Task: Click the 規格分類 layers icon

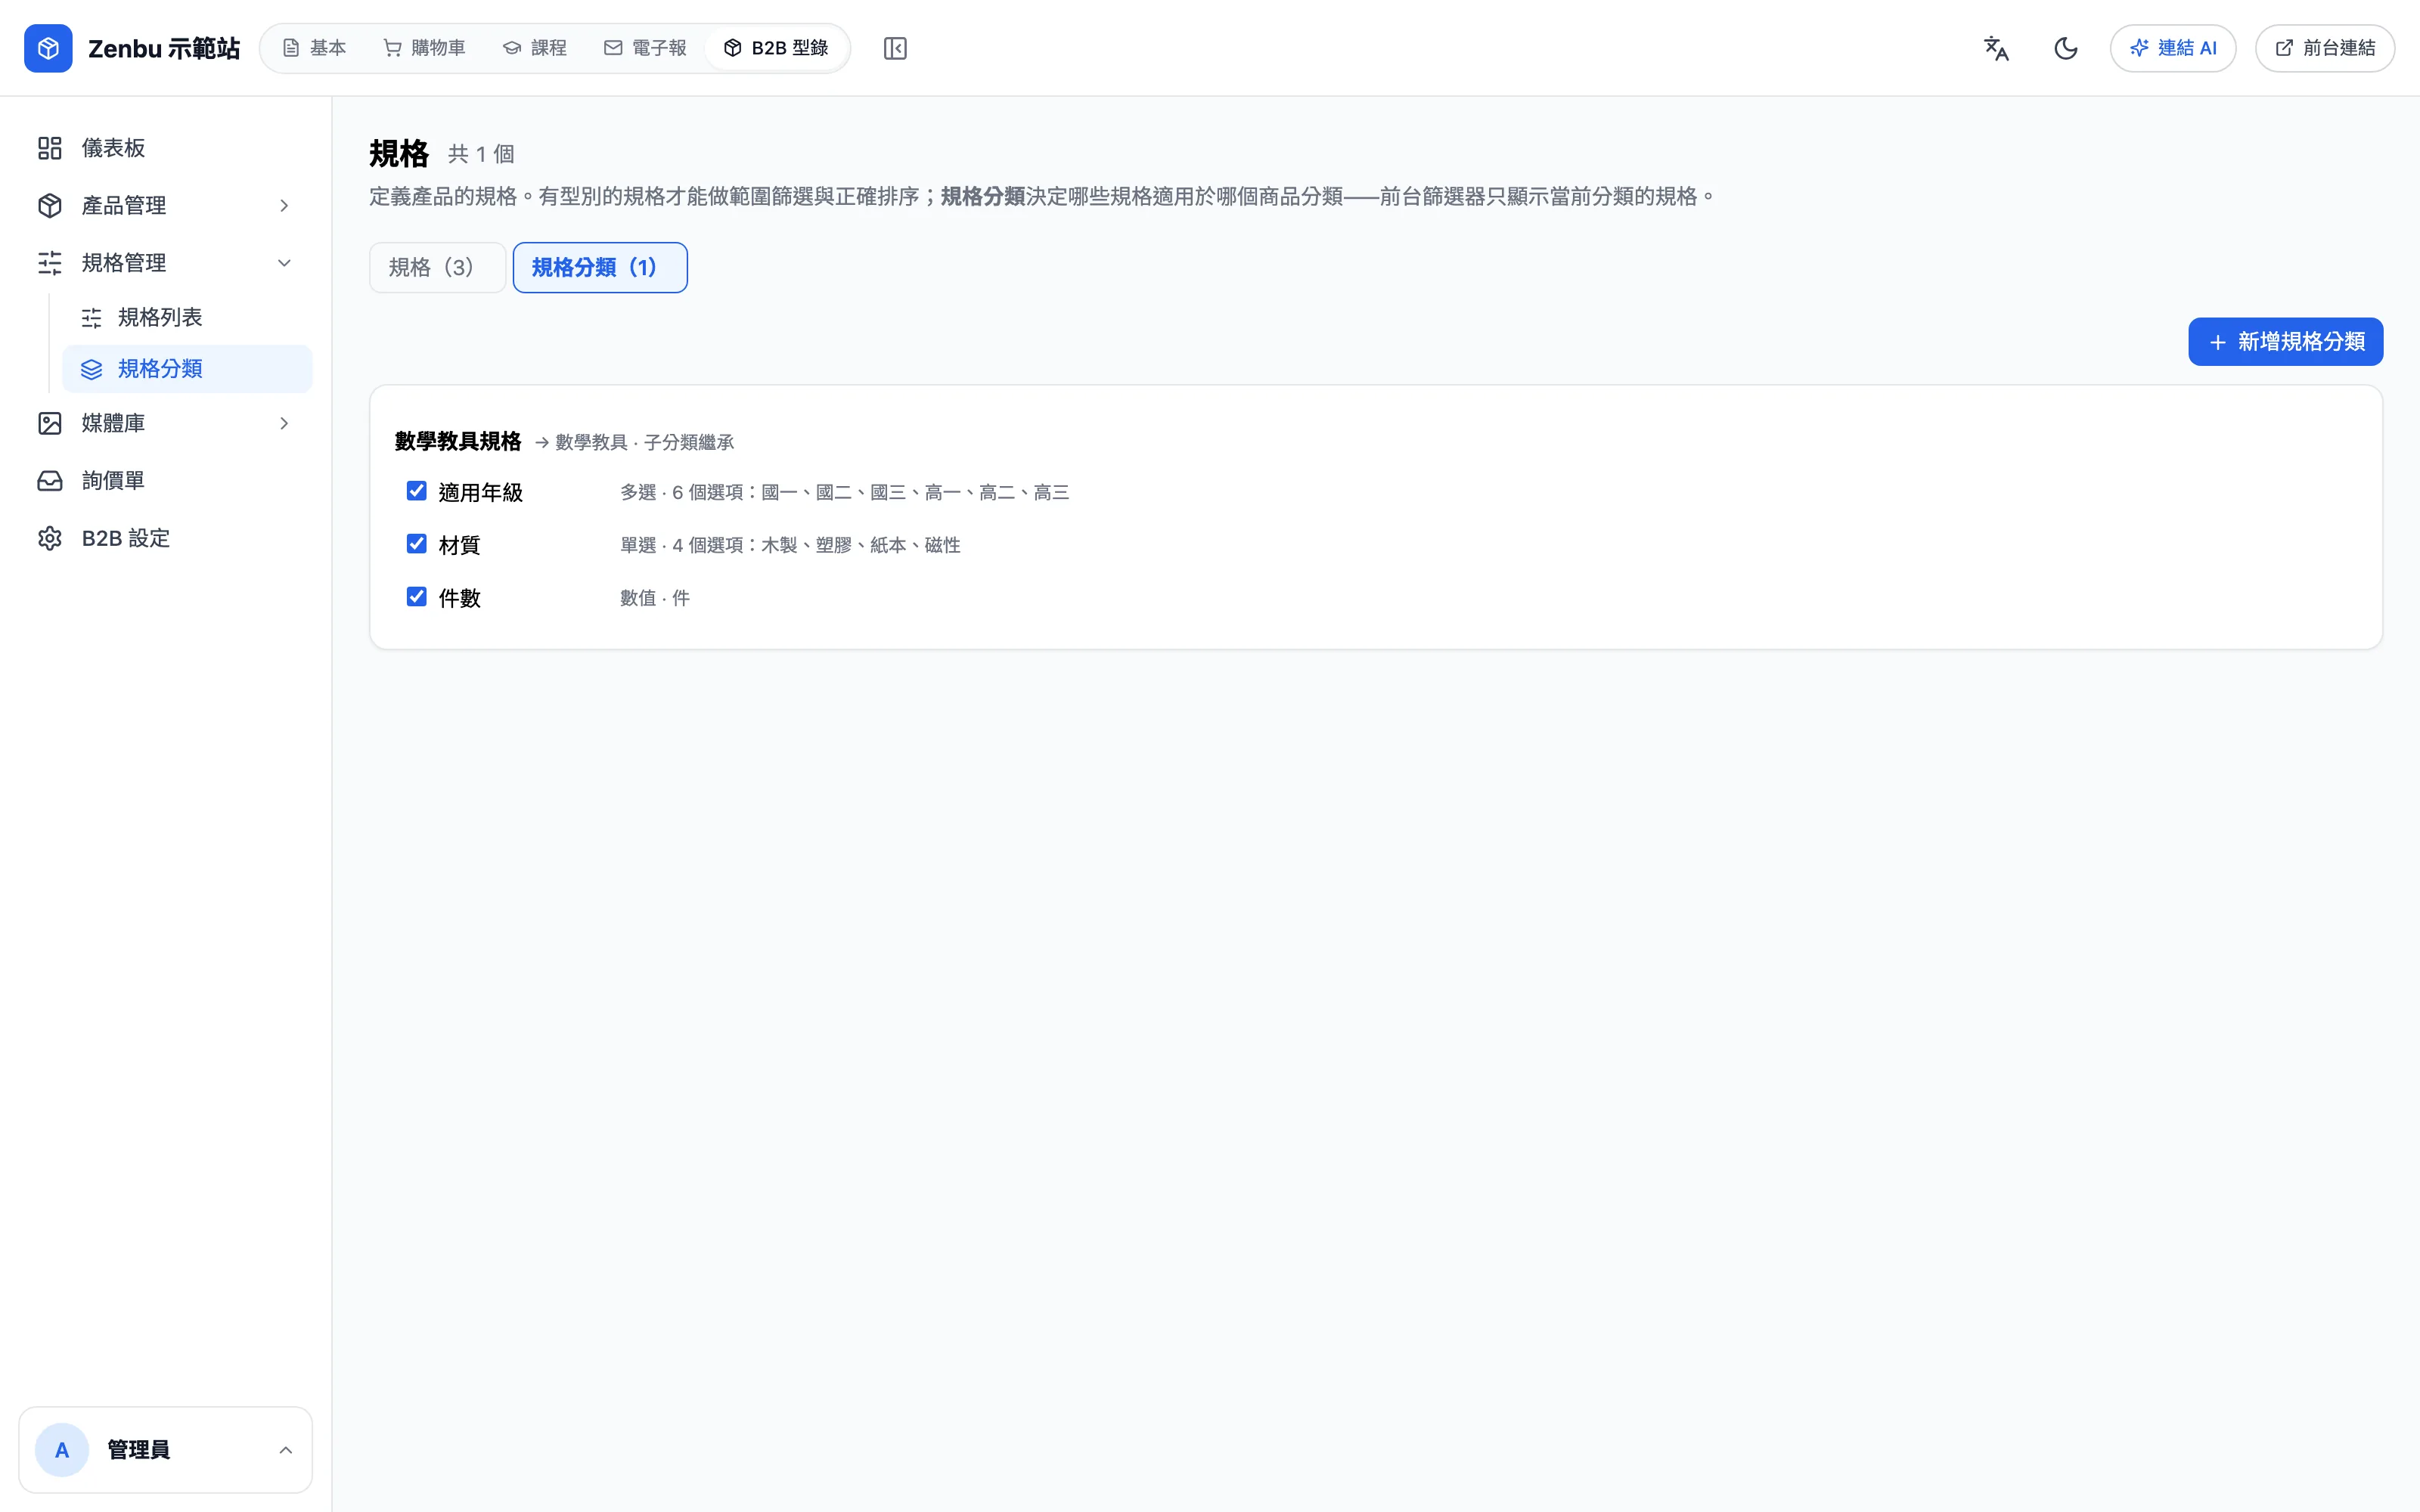Action: coord(91,369)
